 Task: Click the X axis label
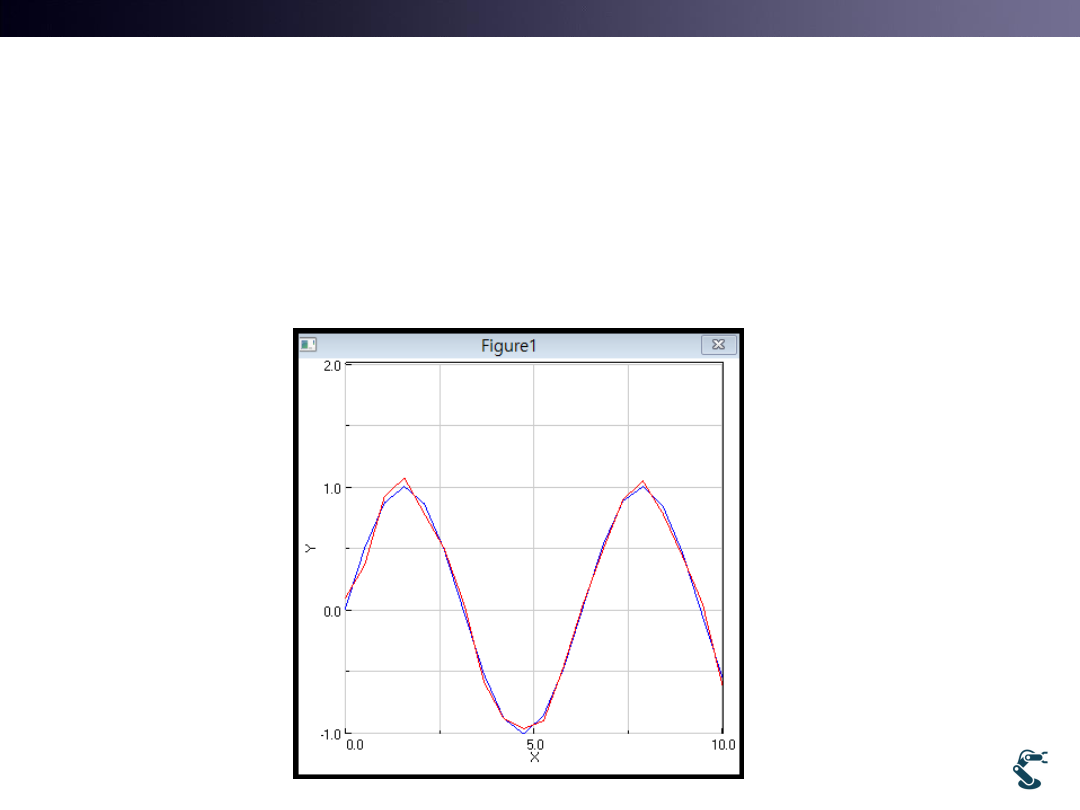coord(534,757)
